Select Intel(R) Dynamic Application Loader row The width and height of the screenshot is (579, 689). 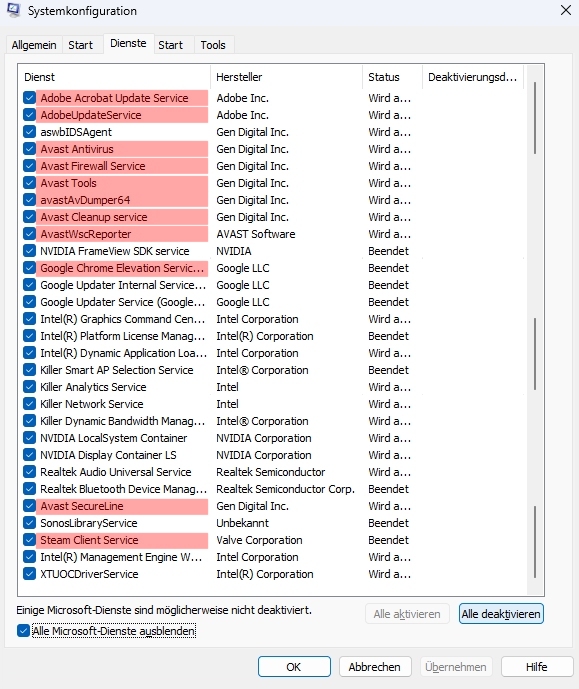tap(123, 353)
